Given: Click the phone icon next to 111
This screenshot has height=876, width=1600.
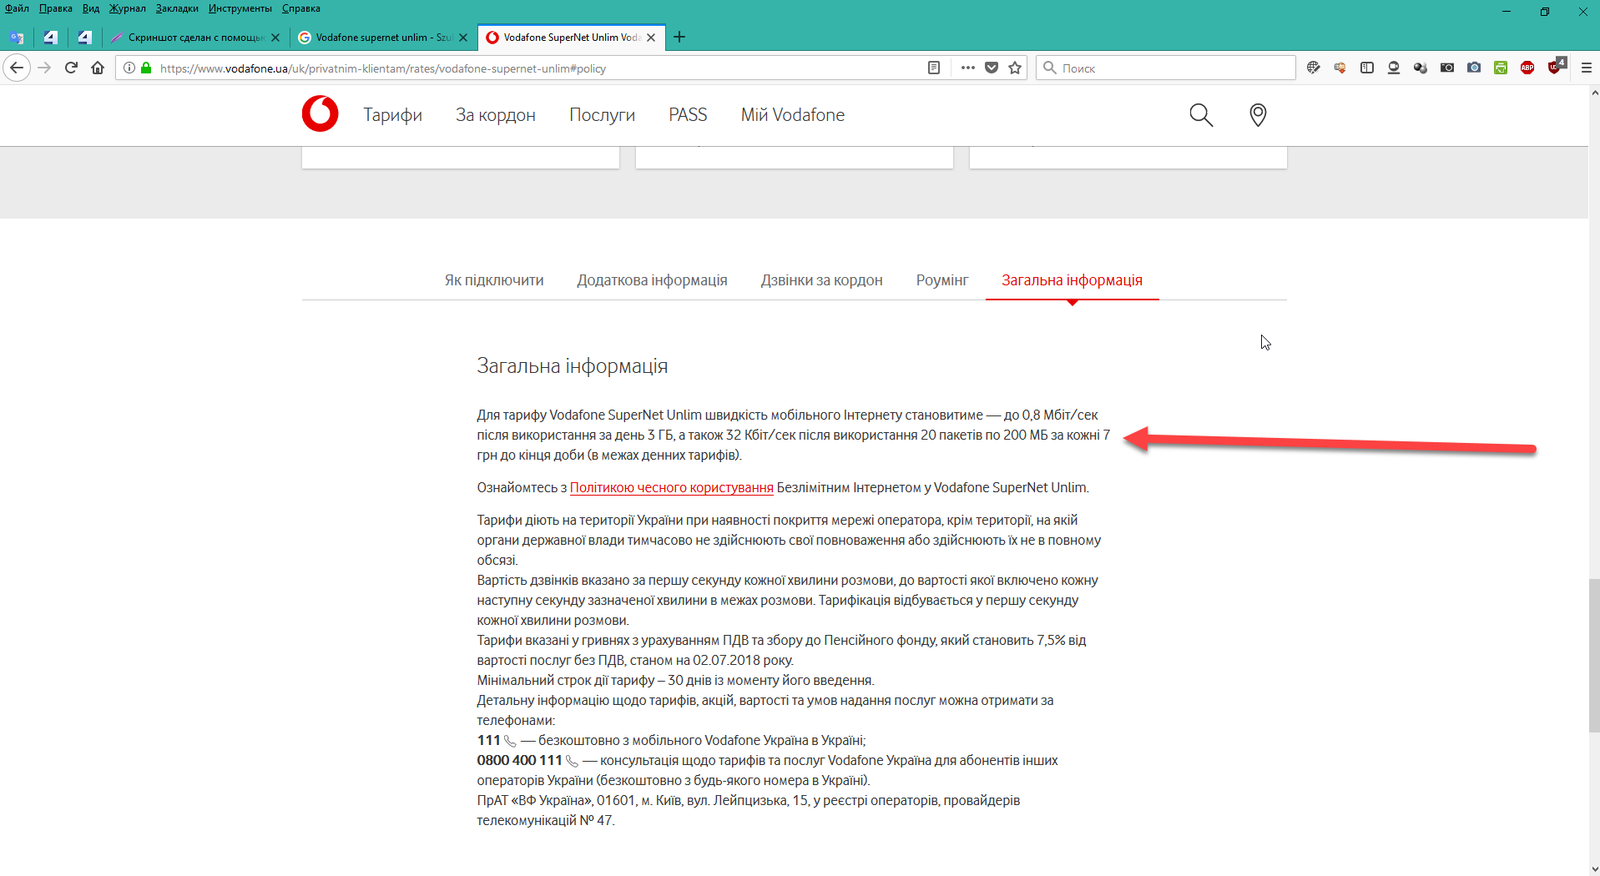Looking at the screenshot, I should [x=510, y=741].
